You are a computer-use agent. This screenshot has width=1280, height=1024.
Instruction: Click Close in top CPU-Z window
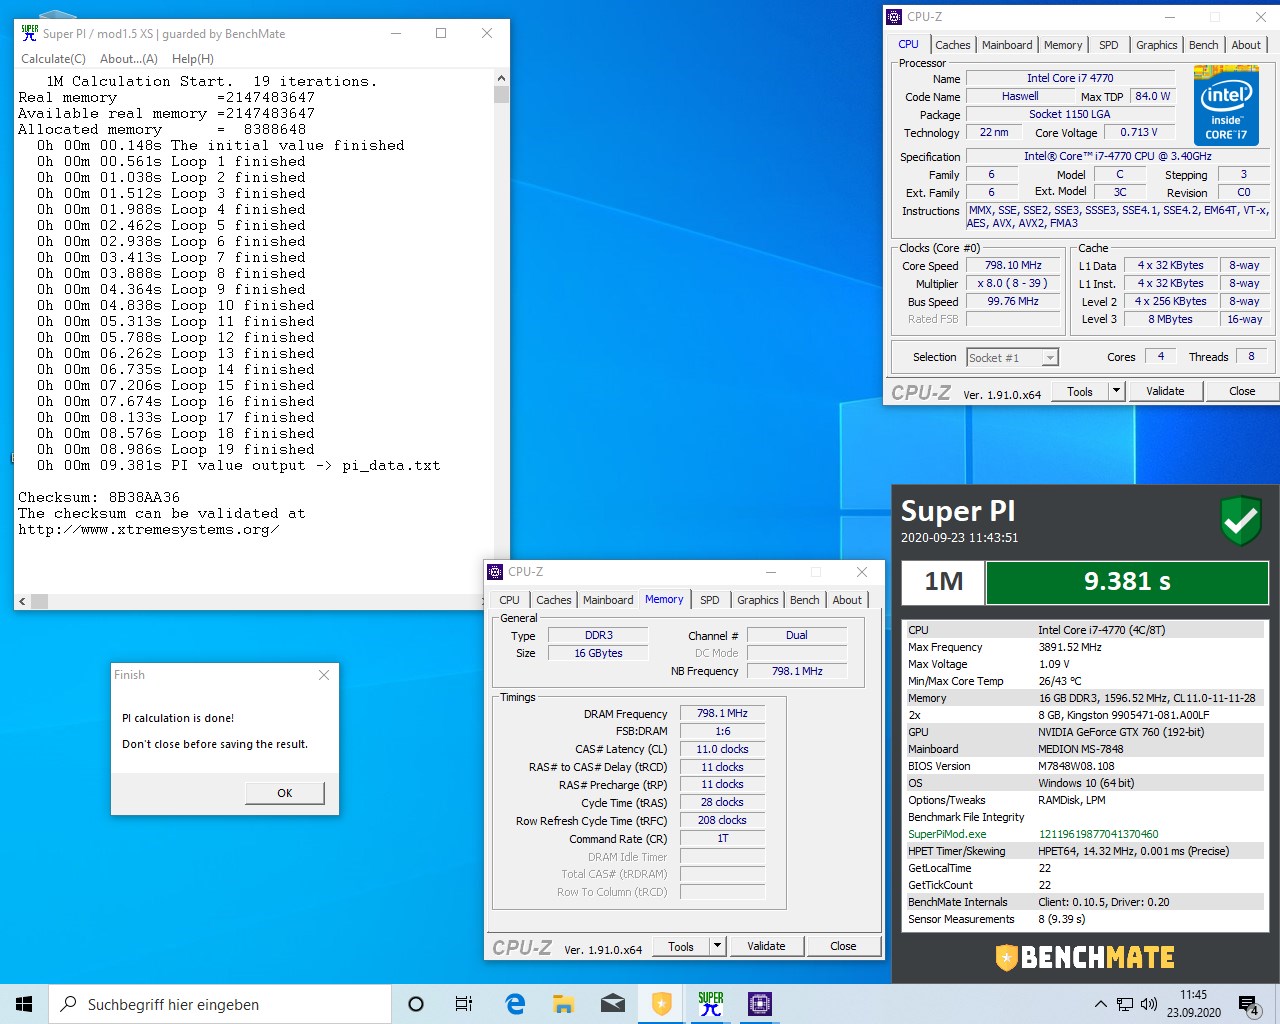tap(1242, 391)
